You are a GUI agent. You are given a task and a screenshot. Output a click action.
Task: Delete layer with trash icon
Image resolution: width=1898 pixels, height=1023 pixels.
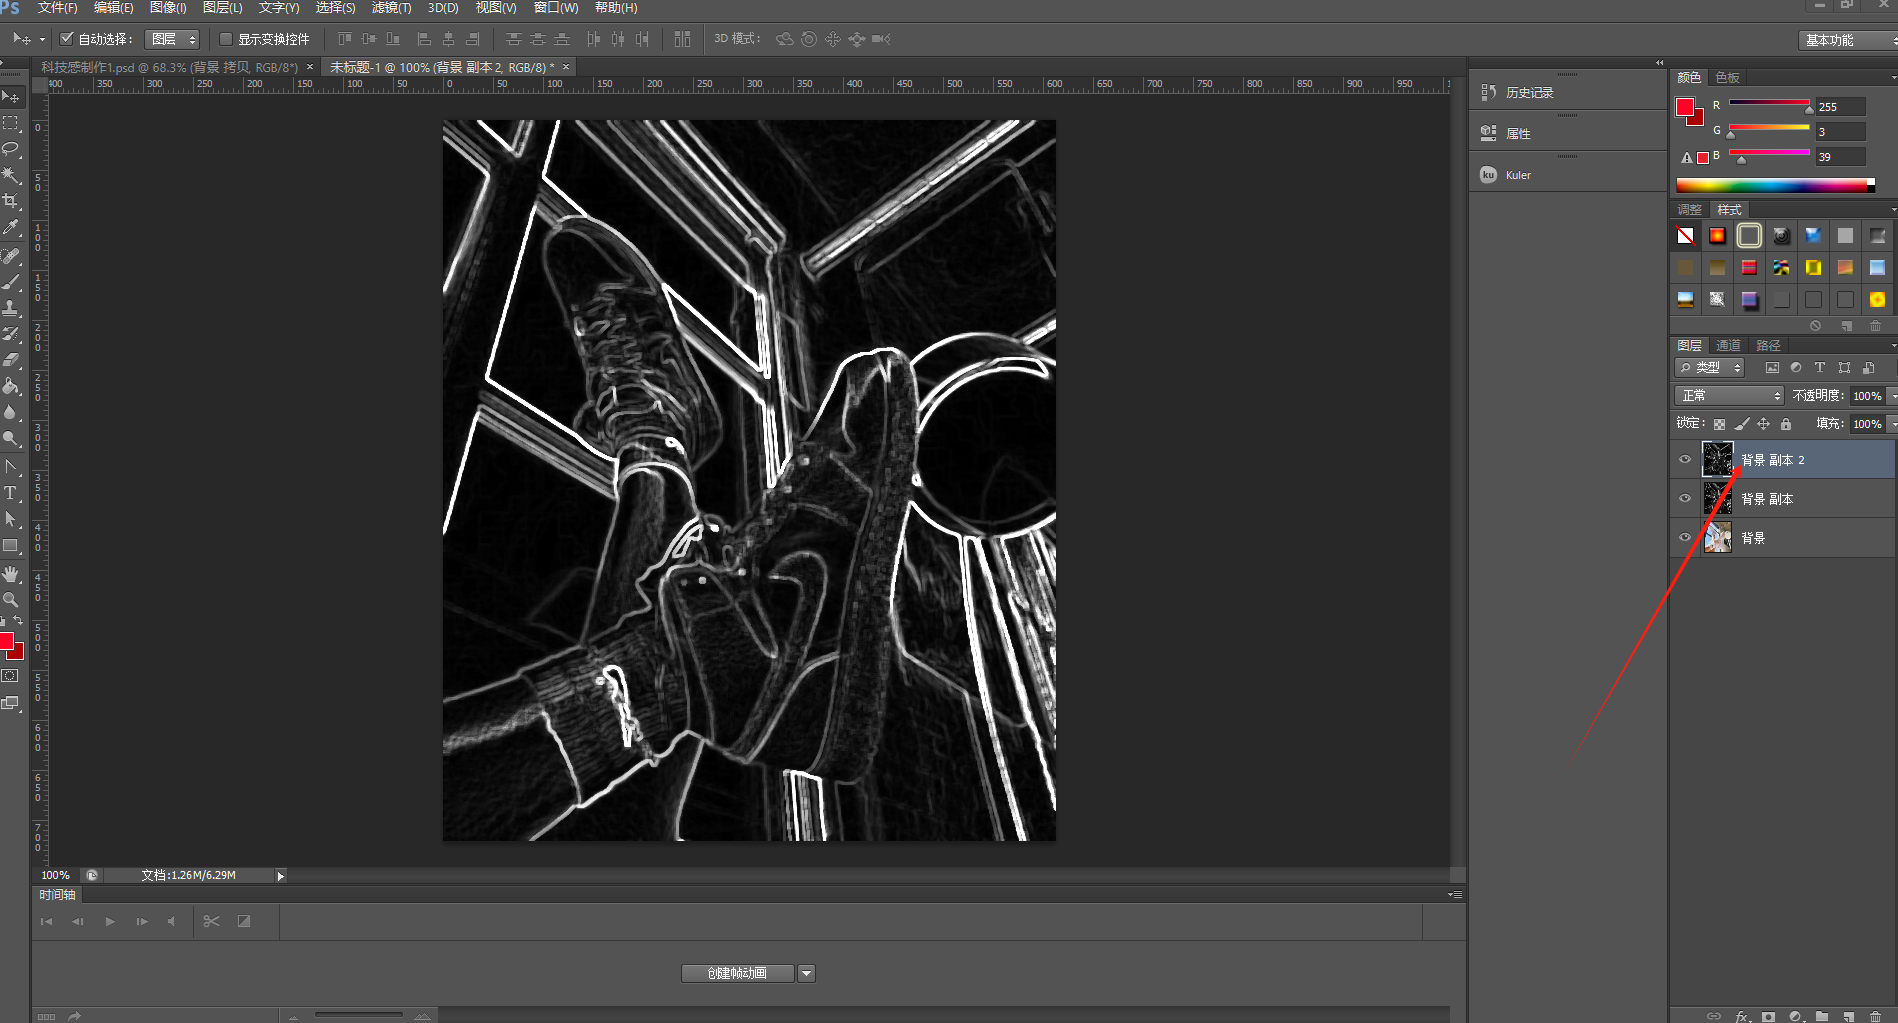click(x=1875, y=1016)
